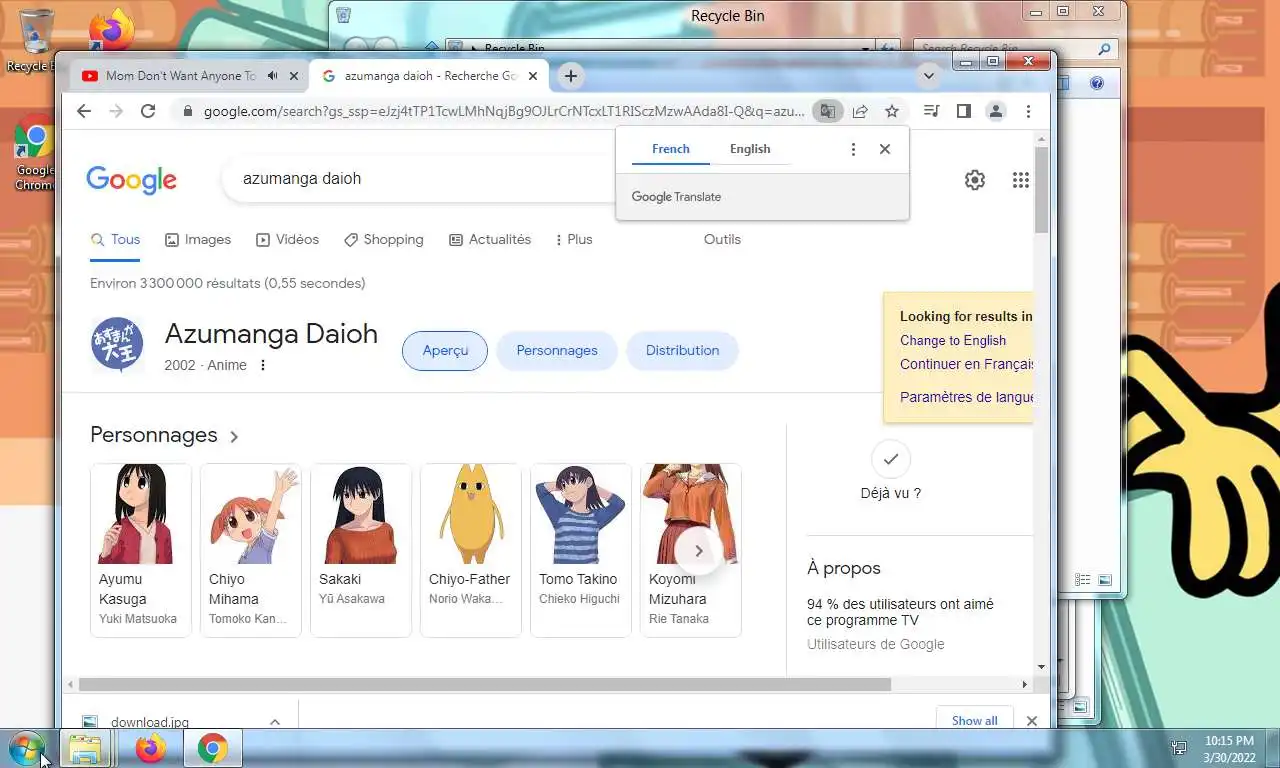Switch to the Tous results tab
The image size is (1280, 768).
[115, 240]
